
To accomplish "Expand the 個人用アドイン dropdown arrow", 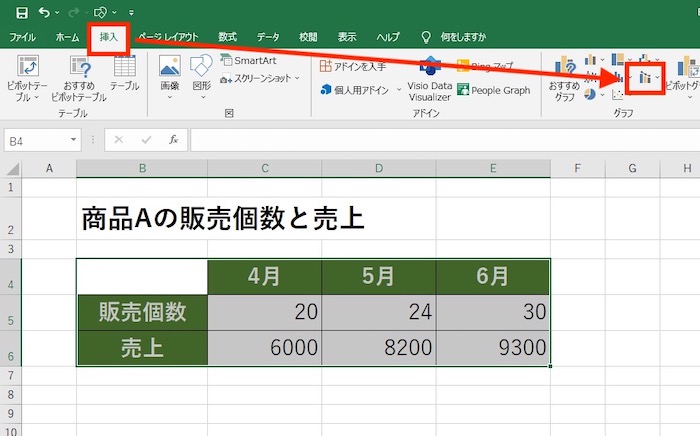I will click(x=399, y=90).
